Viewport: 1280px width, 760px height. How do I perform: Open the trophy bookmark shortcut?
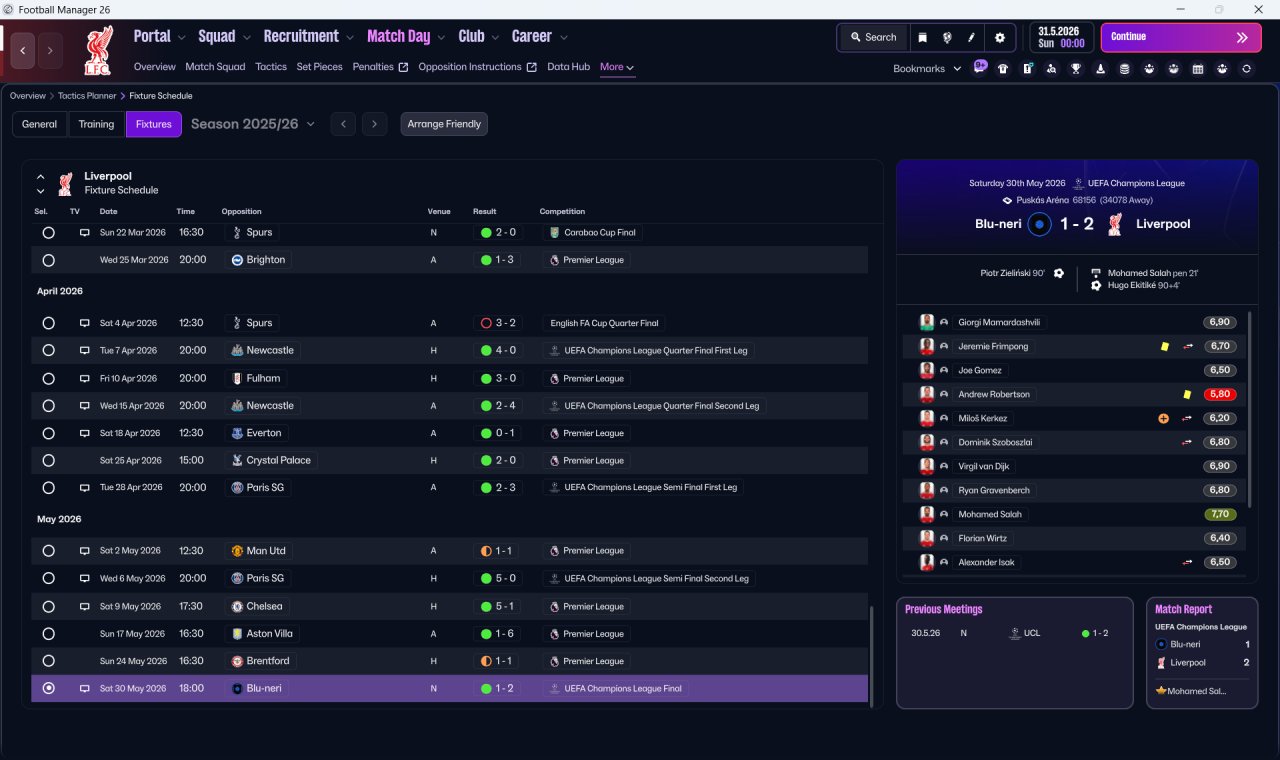pos(1076,68)
